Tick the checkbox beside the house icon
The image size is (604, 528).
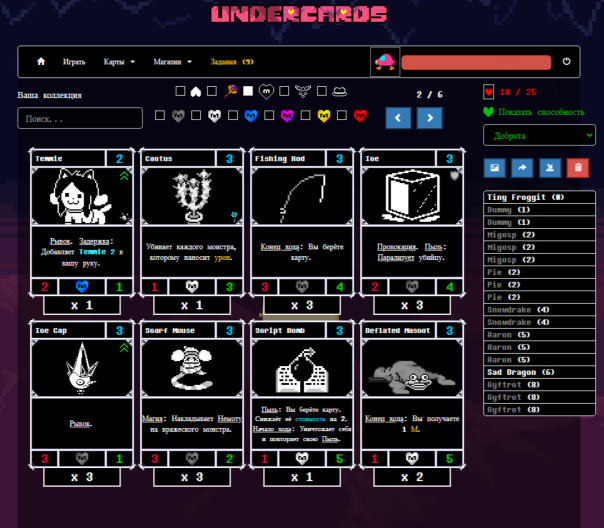[x=180, y=91]
